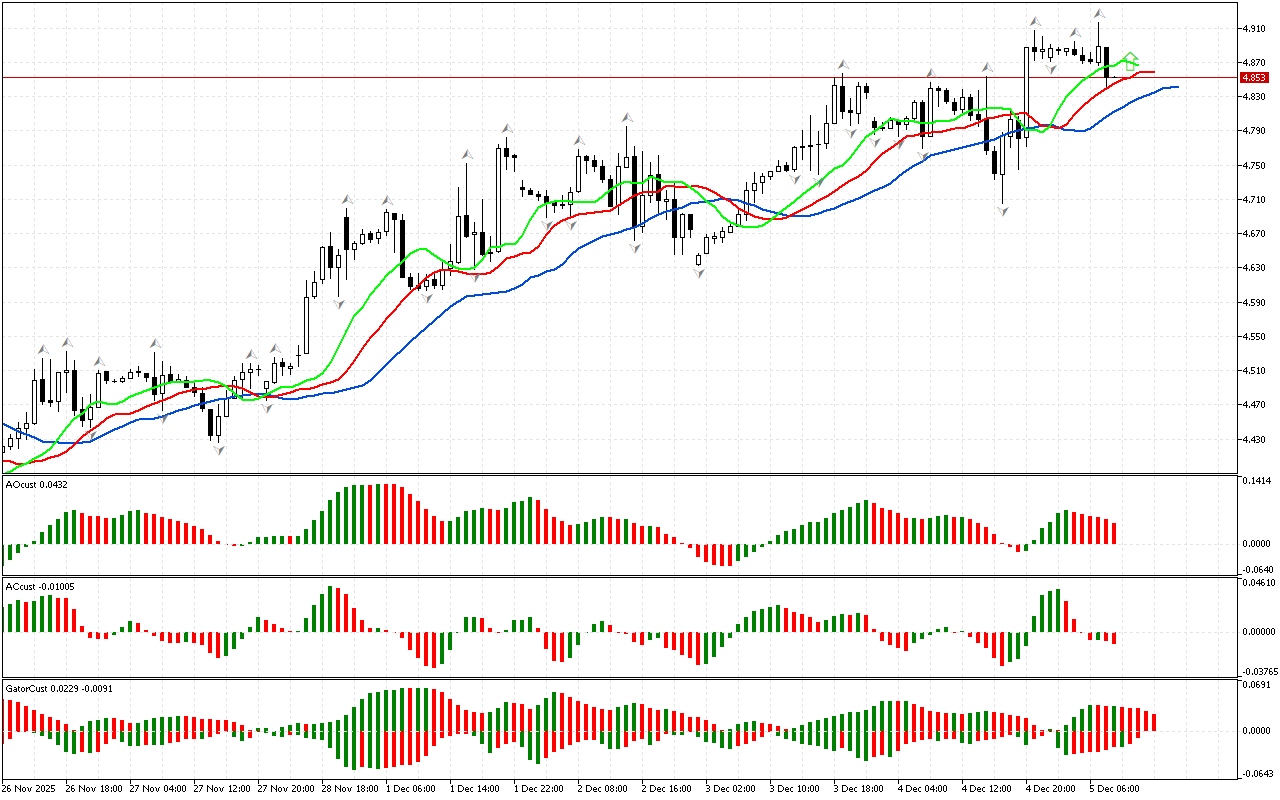Select the 0.0691 value on the GatorCust scale

click(1256, 685)
